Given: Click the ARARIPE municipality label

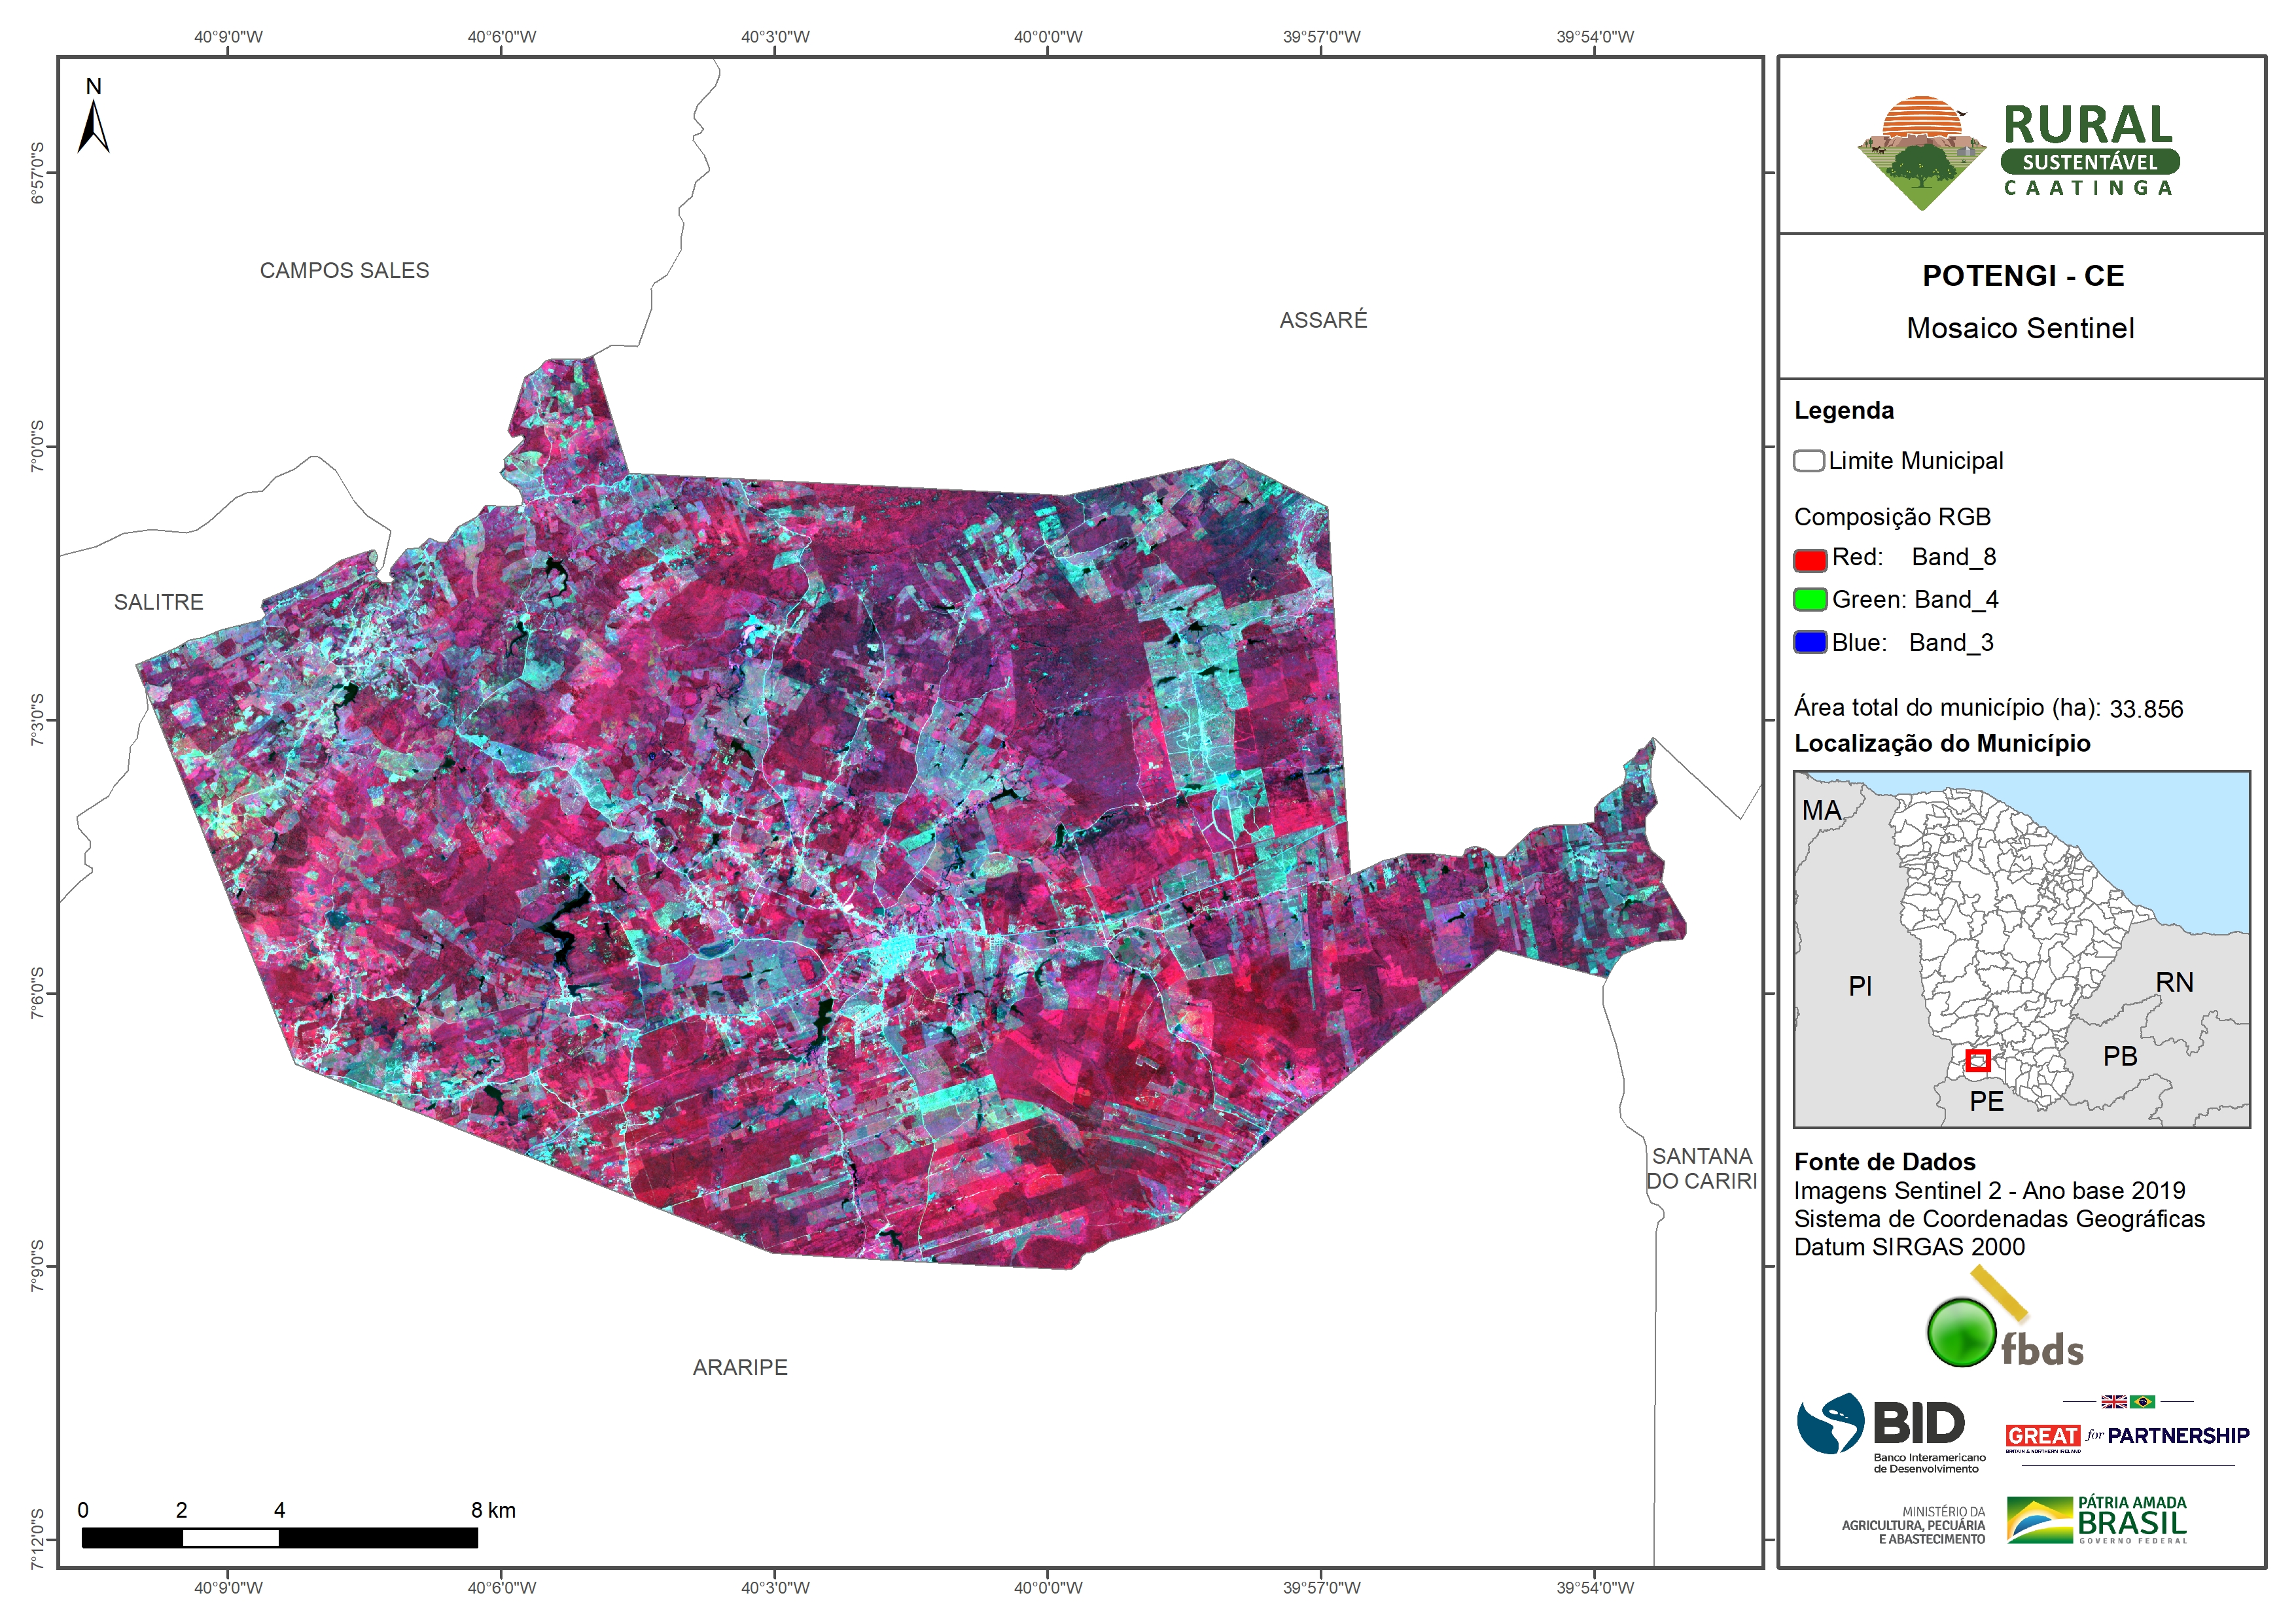Looking at the screenshot, I should click(740, 1367).
